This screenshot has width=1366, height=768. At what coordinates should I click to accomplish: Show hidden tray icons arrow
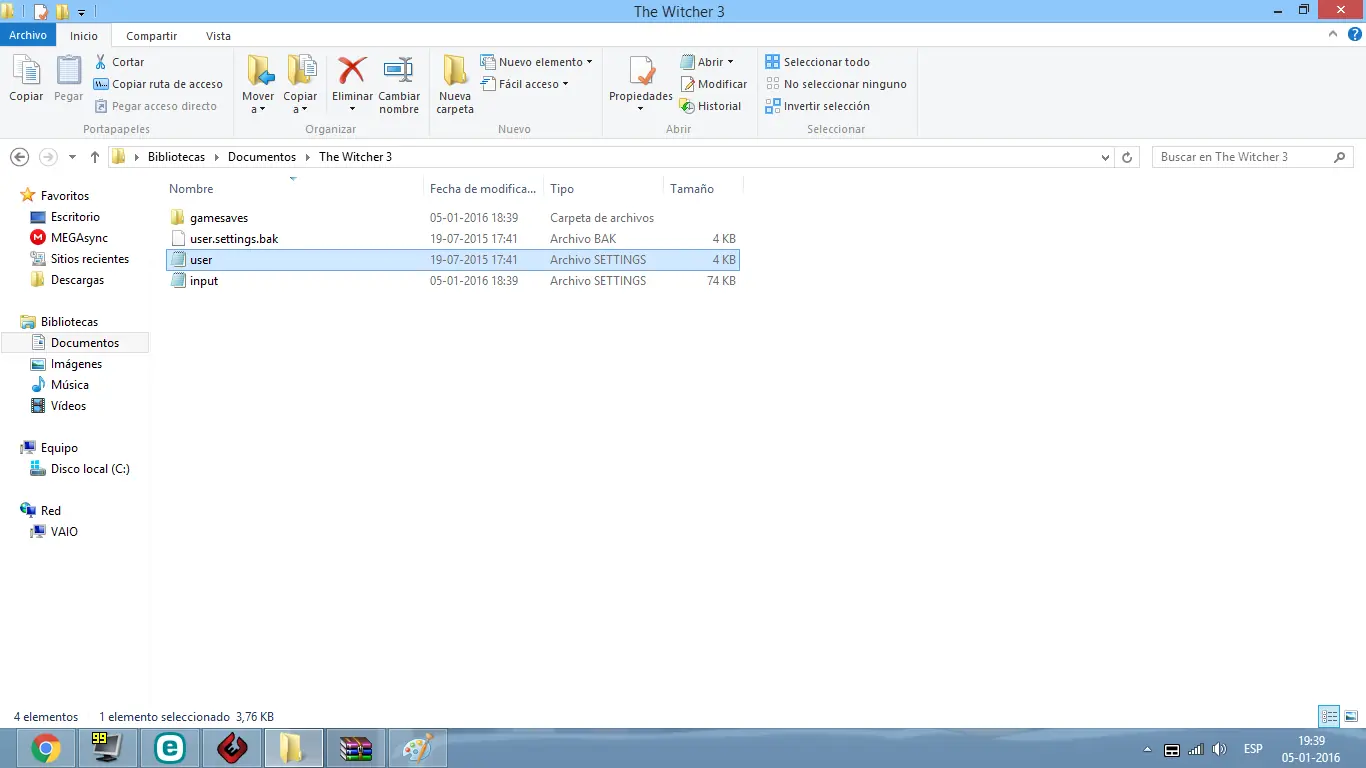click(1147, 749)
